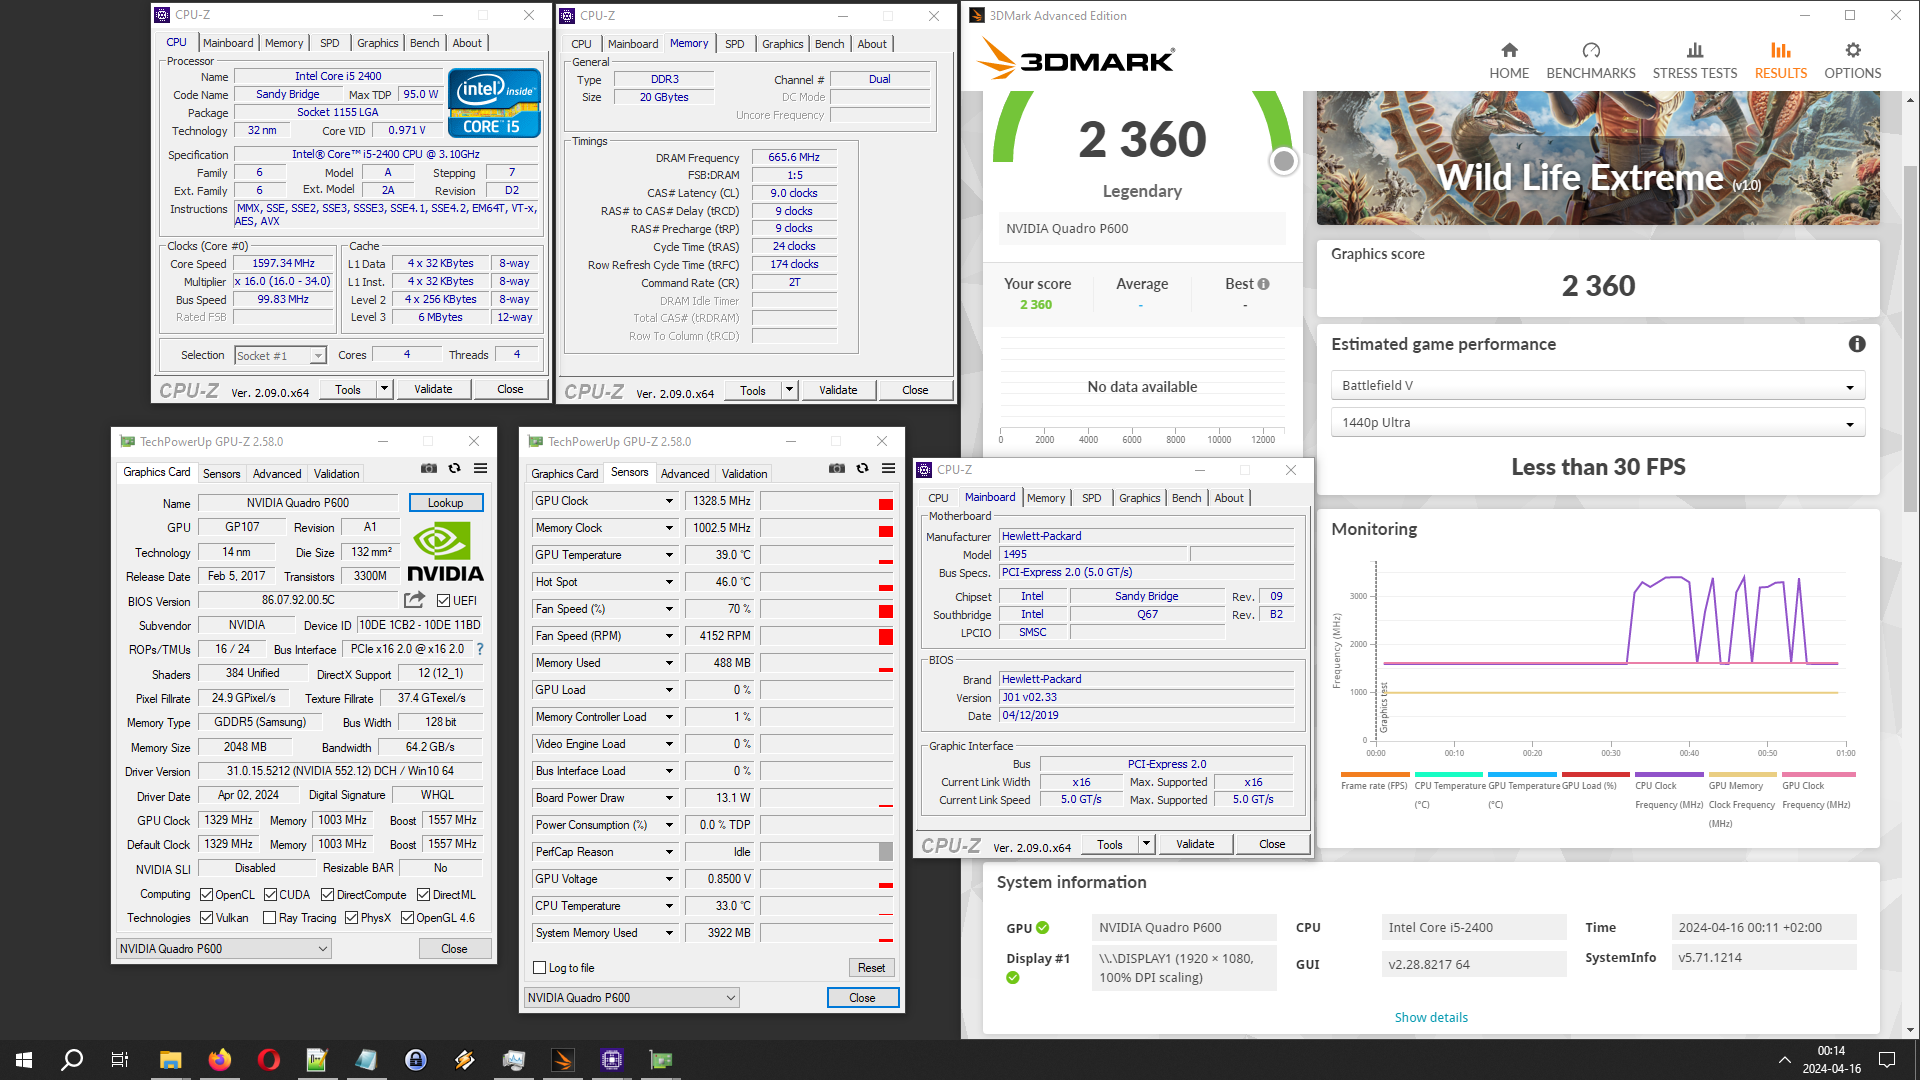Open 3DMark OPTIONS gear icon
The width and height of the screenshot is (1920, 1080).
pos(1853,50)
